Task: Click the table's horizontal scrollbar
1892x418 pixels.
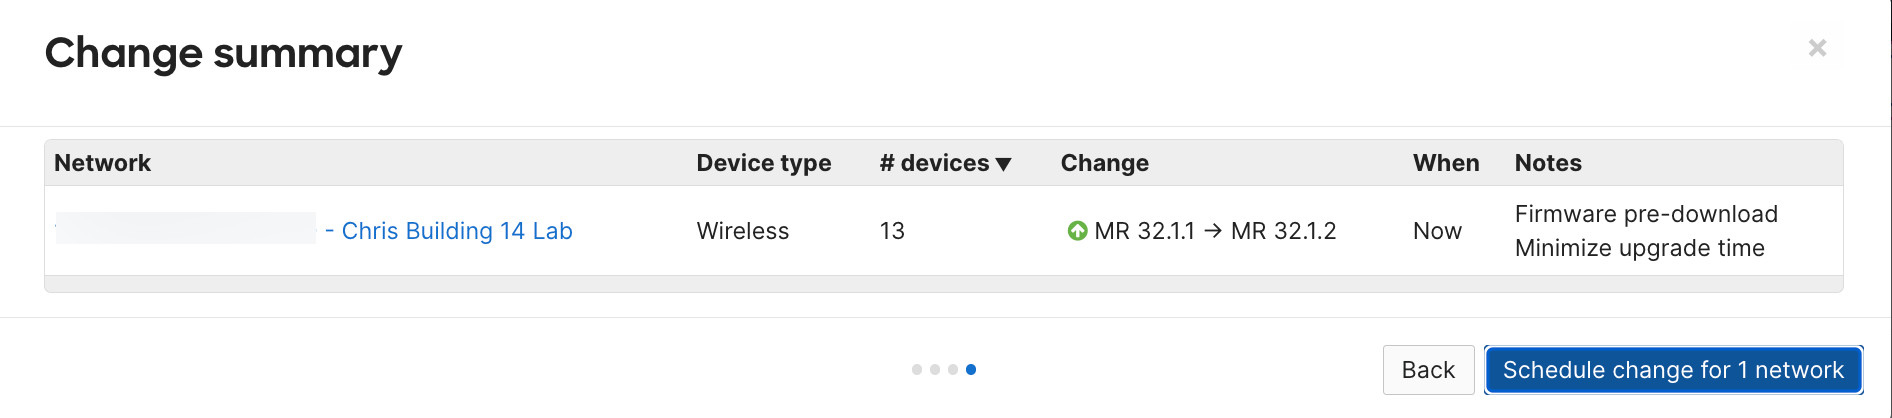Action: click(943, 284)
